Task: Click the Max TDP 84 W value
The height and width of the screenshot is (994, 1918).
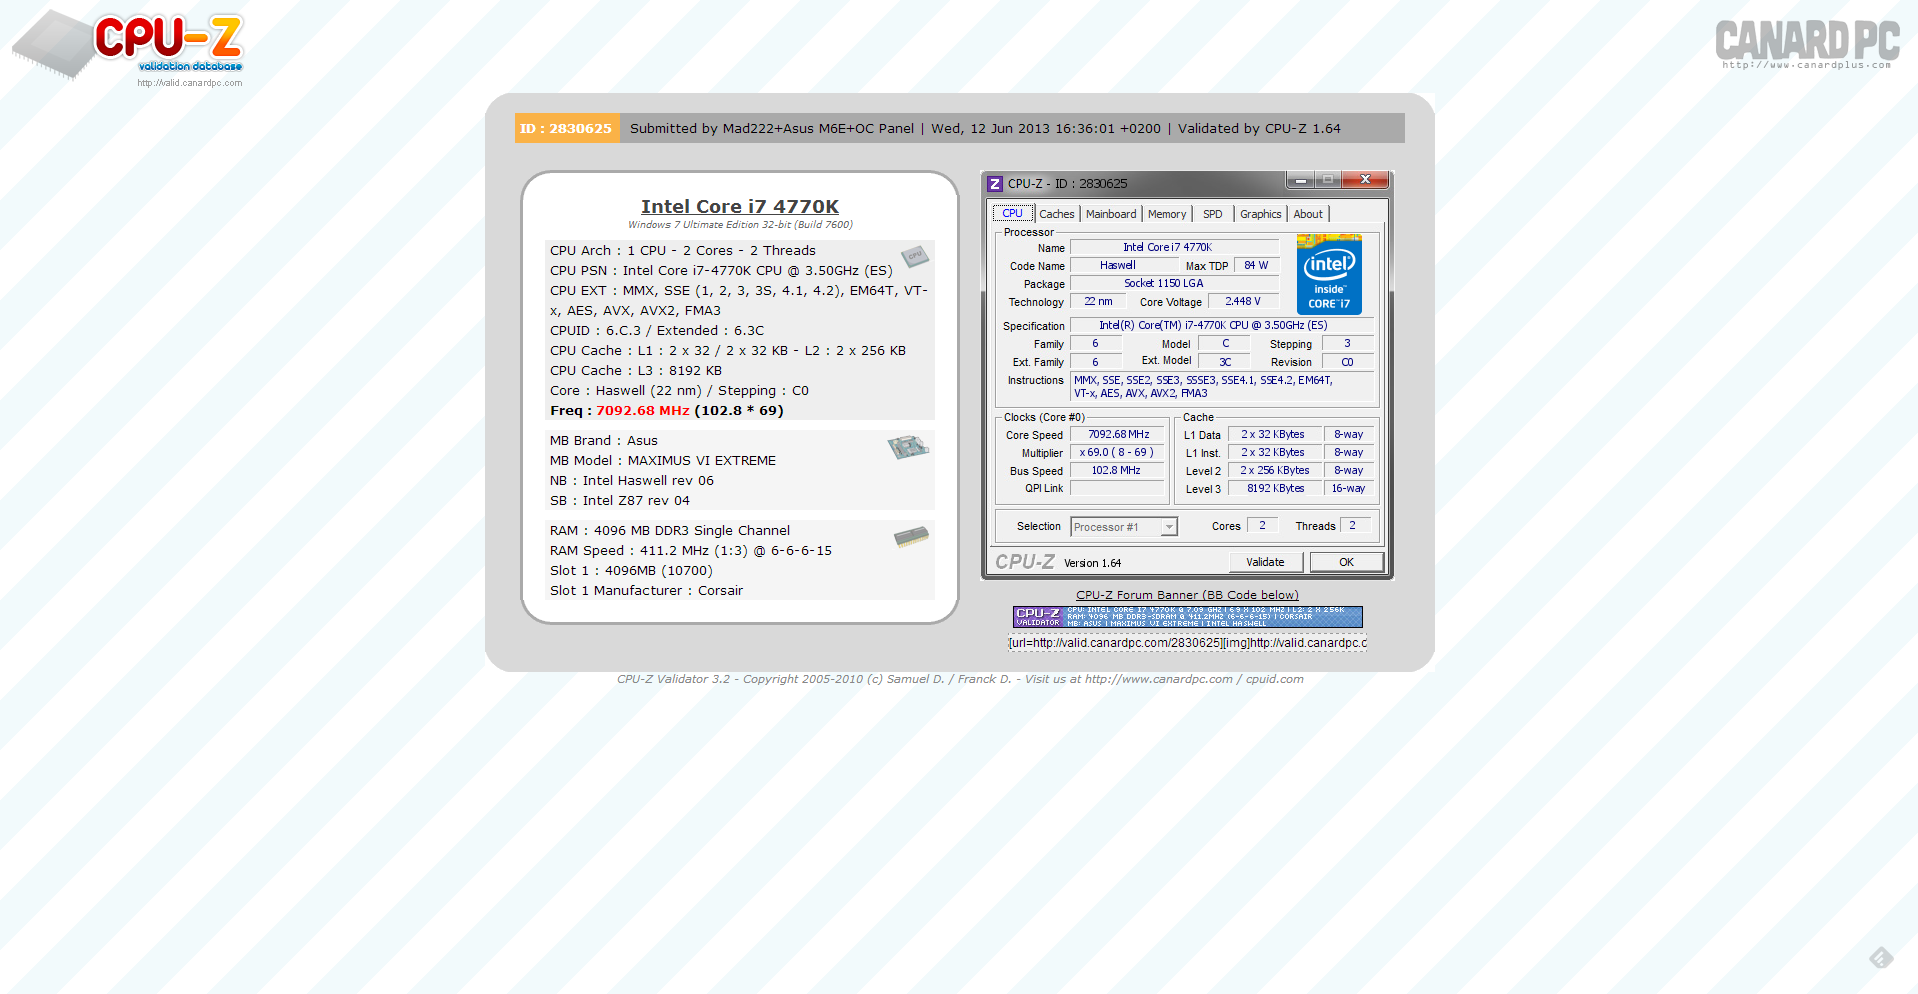Action: coord(1256,266)
